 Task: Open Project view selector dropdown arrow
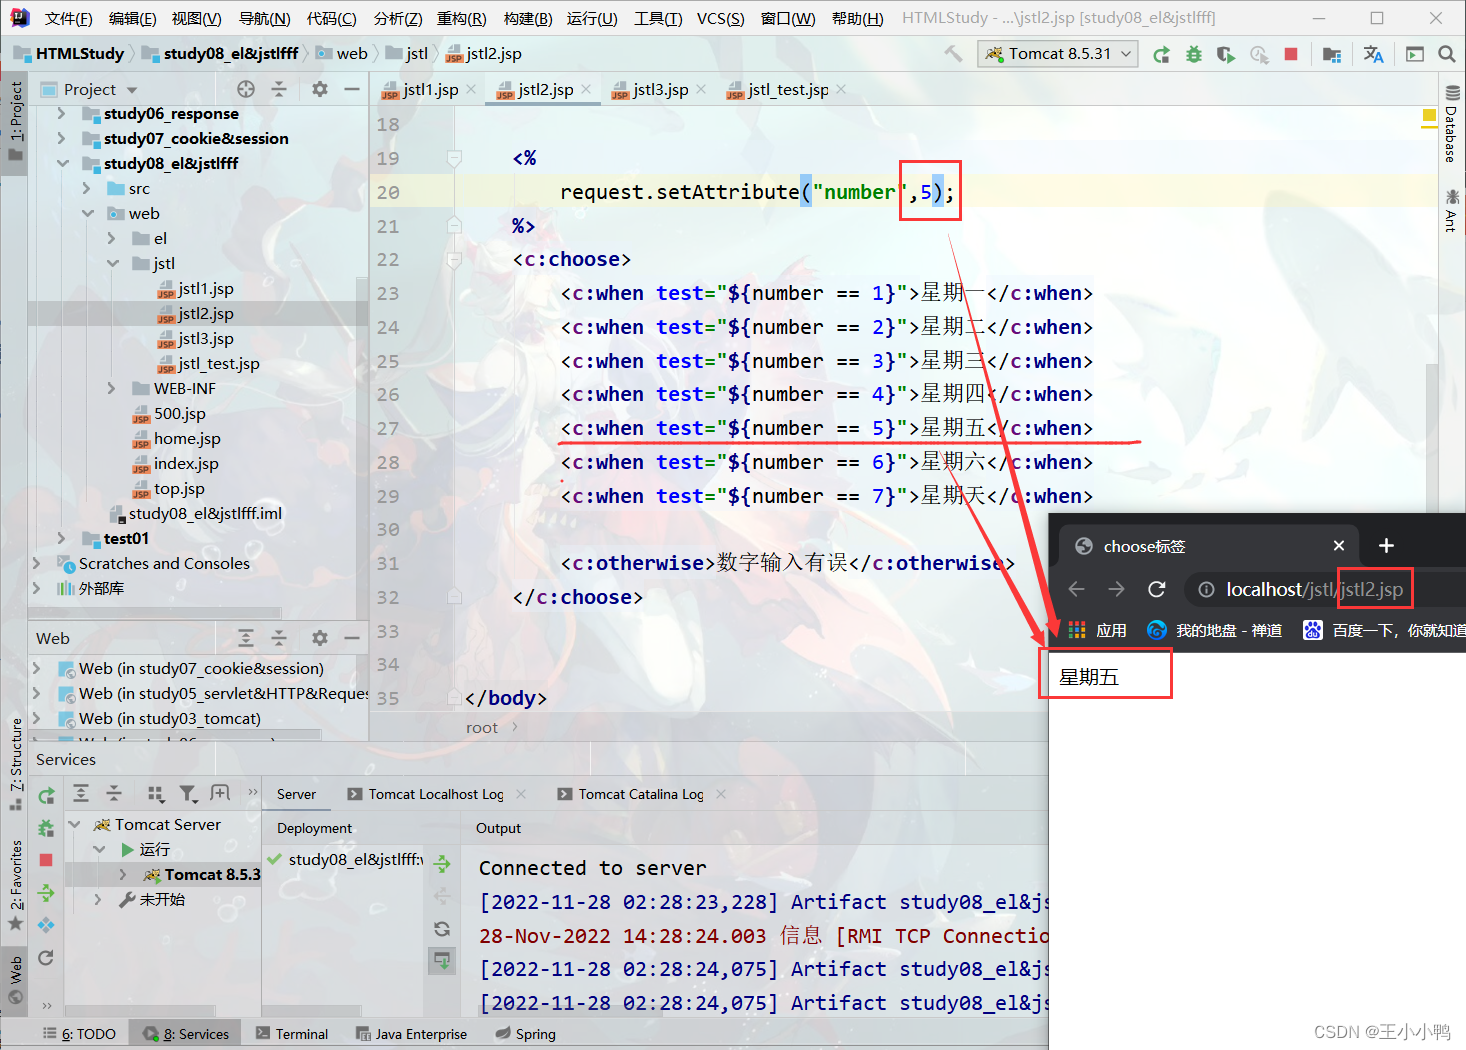pos(132,90)
